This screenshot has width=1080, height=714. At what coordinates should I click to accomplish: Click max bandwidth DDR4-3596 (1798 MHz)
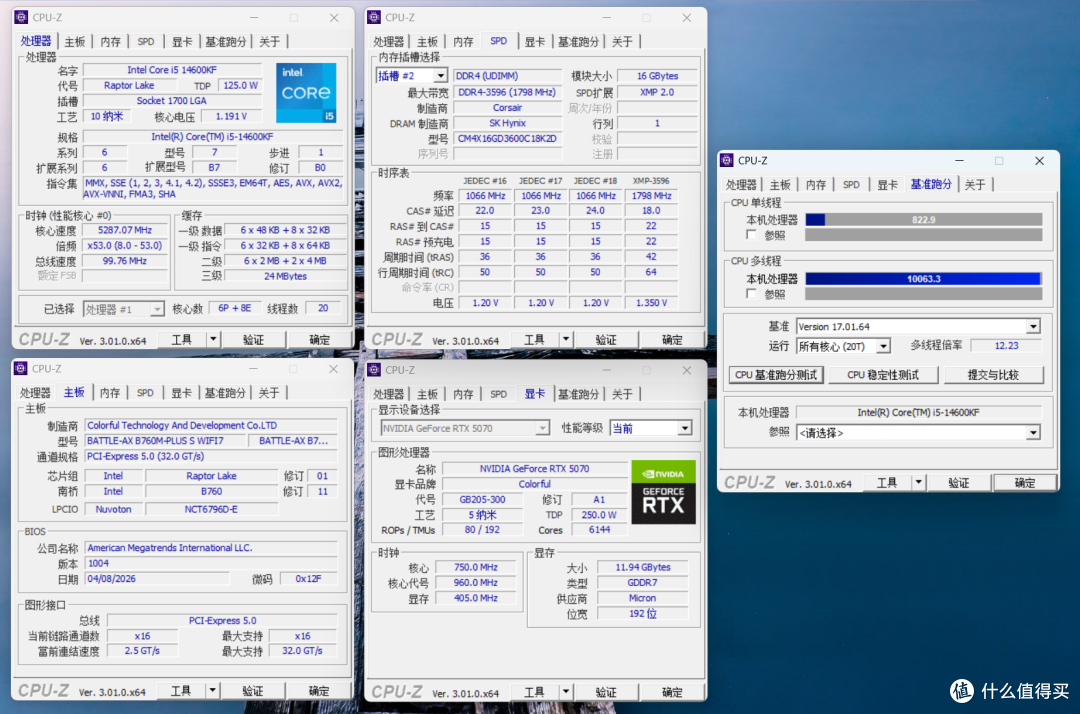click(x=508, y=92)
